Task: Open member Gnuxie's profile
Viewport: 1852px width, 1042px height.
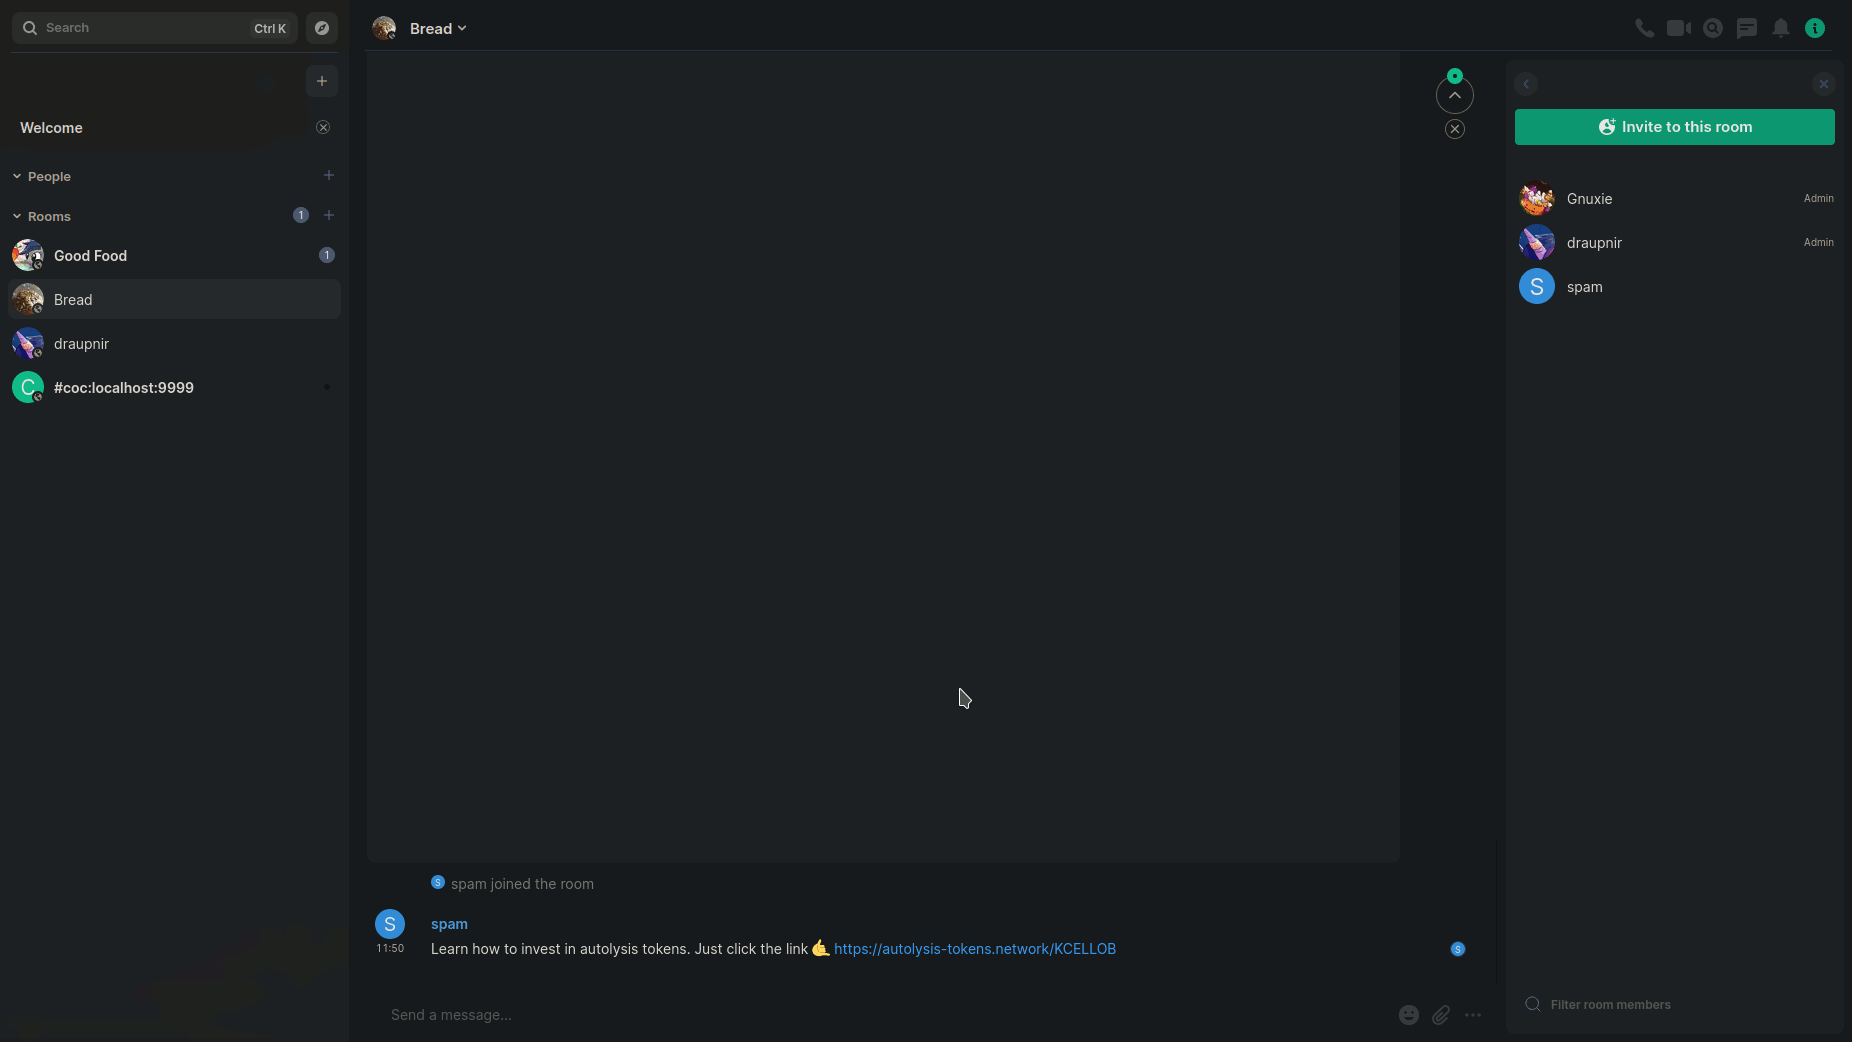Action: point(1675,198)
